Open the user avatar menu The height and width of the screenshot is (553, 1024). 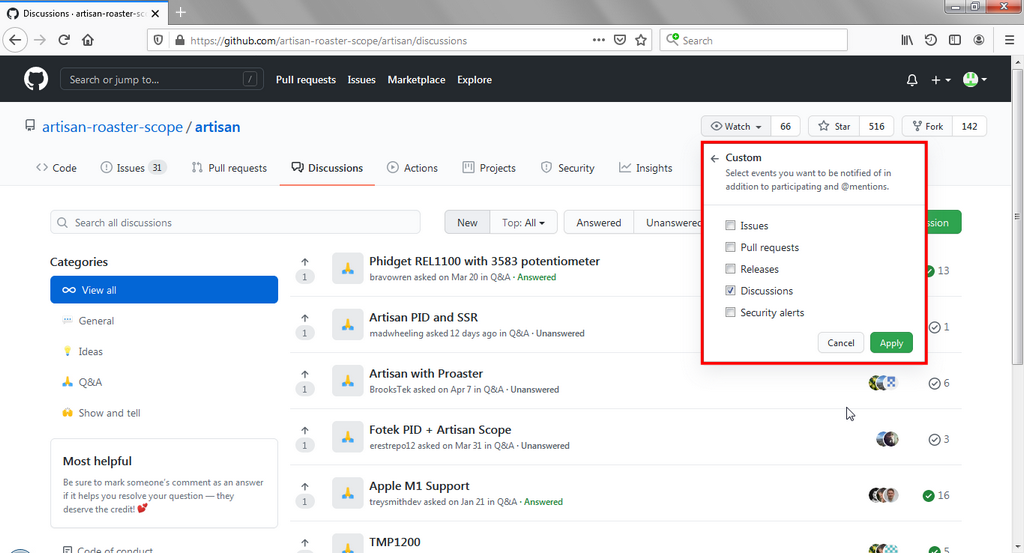coord(975,80)
